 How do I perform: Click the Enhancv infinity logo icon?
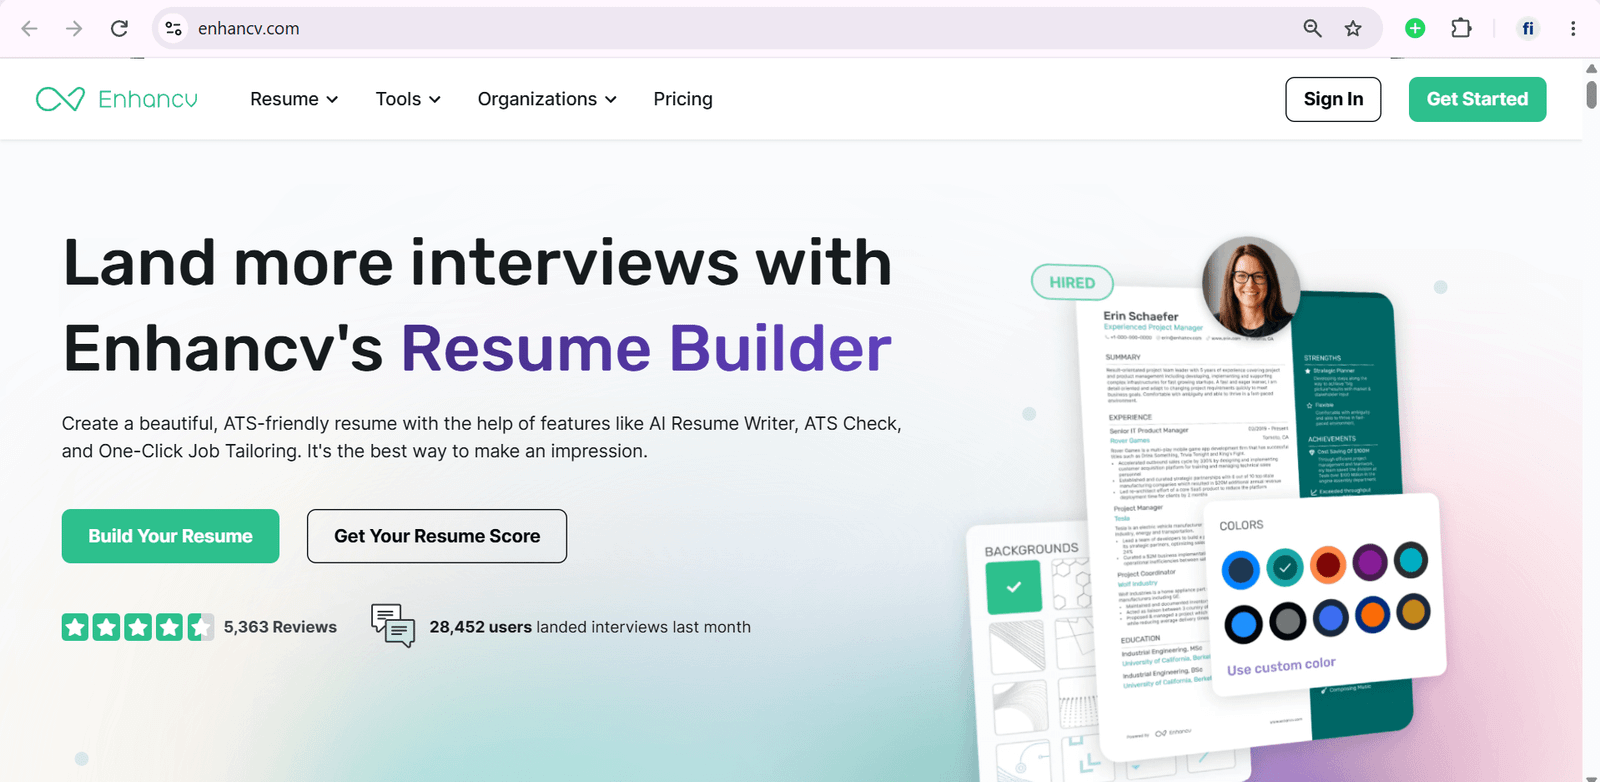click(60, 99)
